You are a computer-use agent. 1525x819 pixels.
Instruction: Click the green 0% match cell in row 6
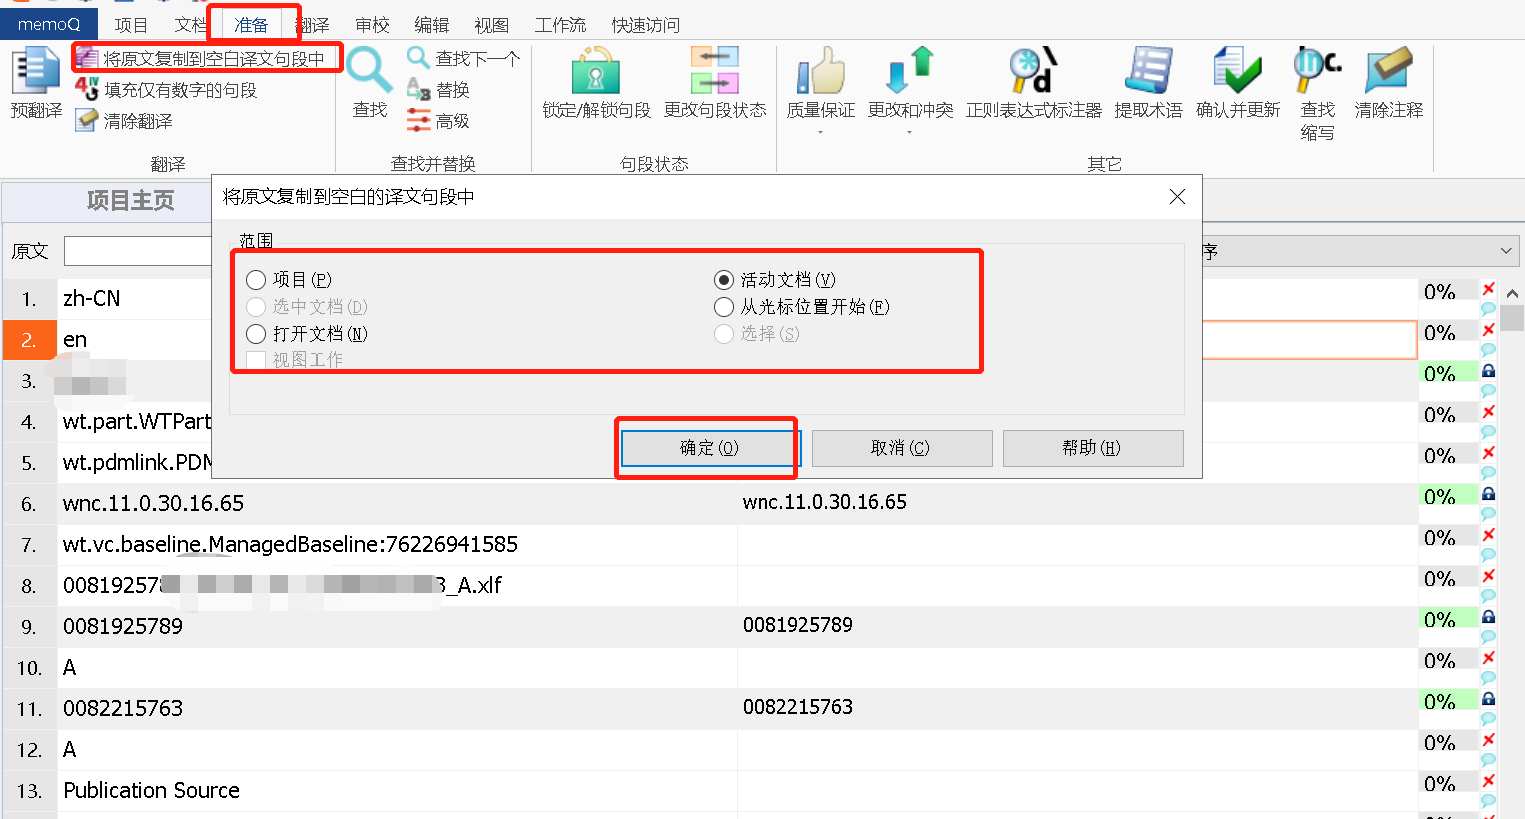(1447, 497)
